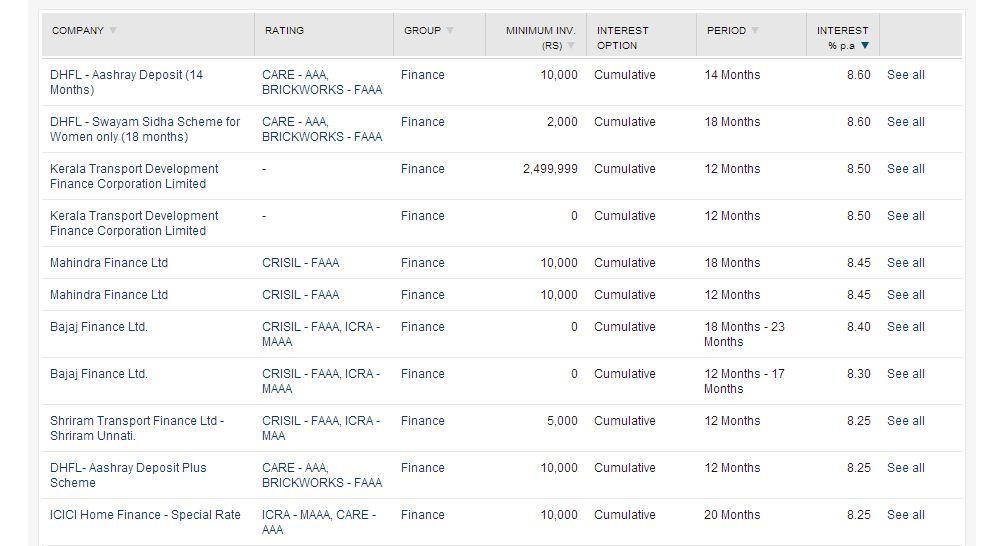Screen dimensions: 983x546
Task: Select Mahindra Finance Ltd 12 Months row
Action: (x=502, y=295)
